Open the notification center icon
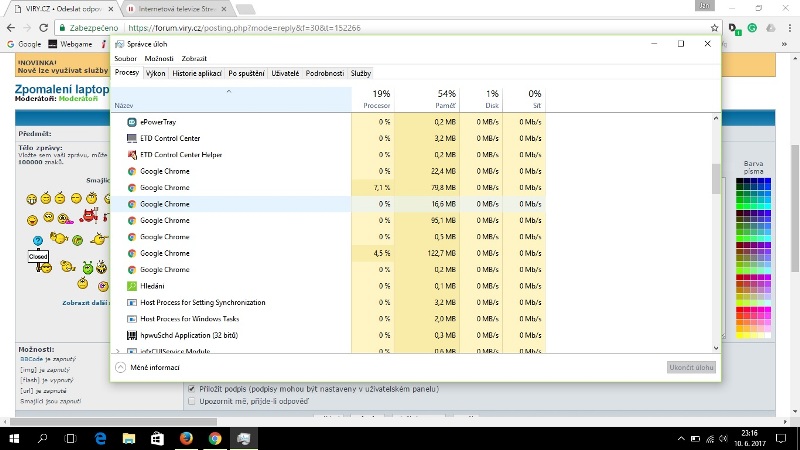Image resolution: width=800 pixels, height=450 pixels. coord(781,438)
